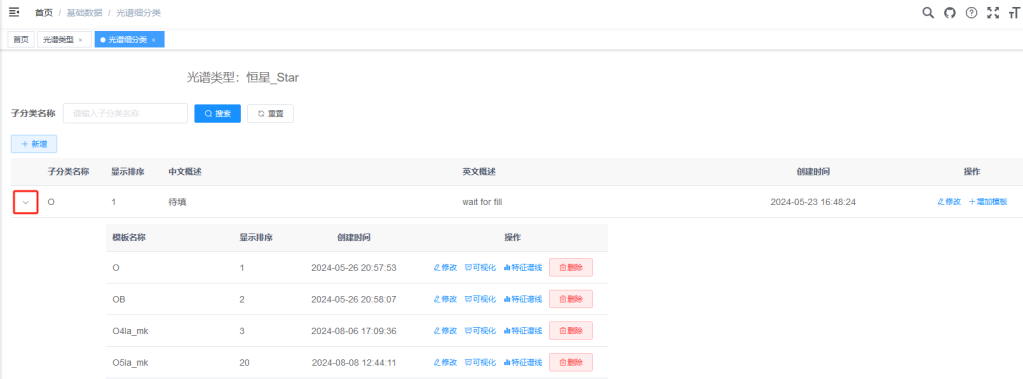Viewport: 1023px width, 379px height.
Task: Open the search magnifier icon in header
Action: (928, 12)
